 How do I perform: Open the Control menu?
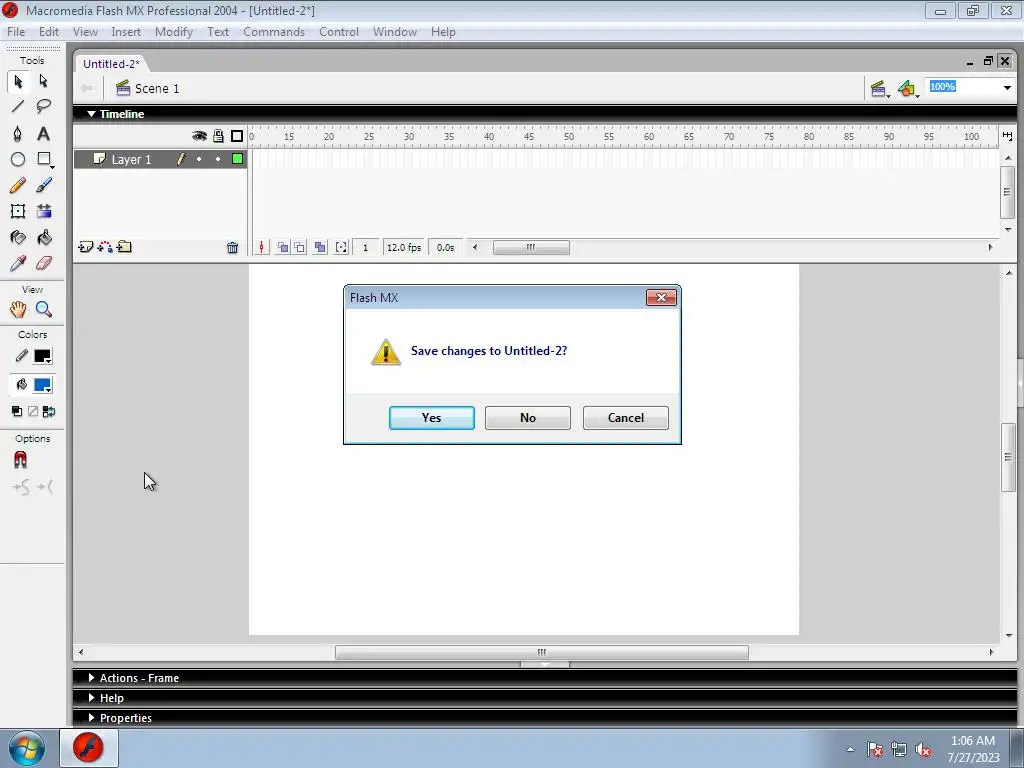(x=339, y=32)
